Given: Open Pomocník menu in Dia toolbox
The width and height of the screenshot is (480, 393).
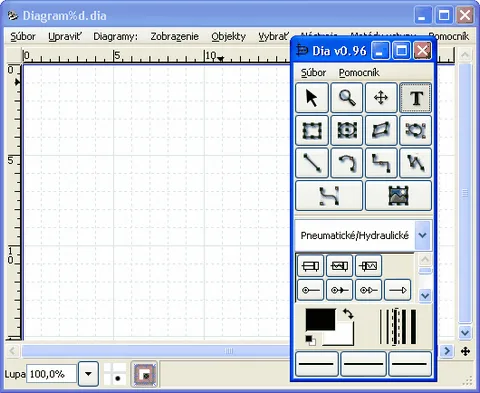Looking at the screenshot, I should [x=359, y=72].
